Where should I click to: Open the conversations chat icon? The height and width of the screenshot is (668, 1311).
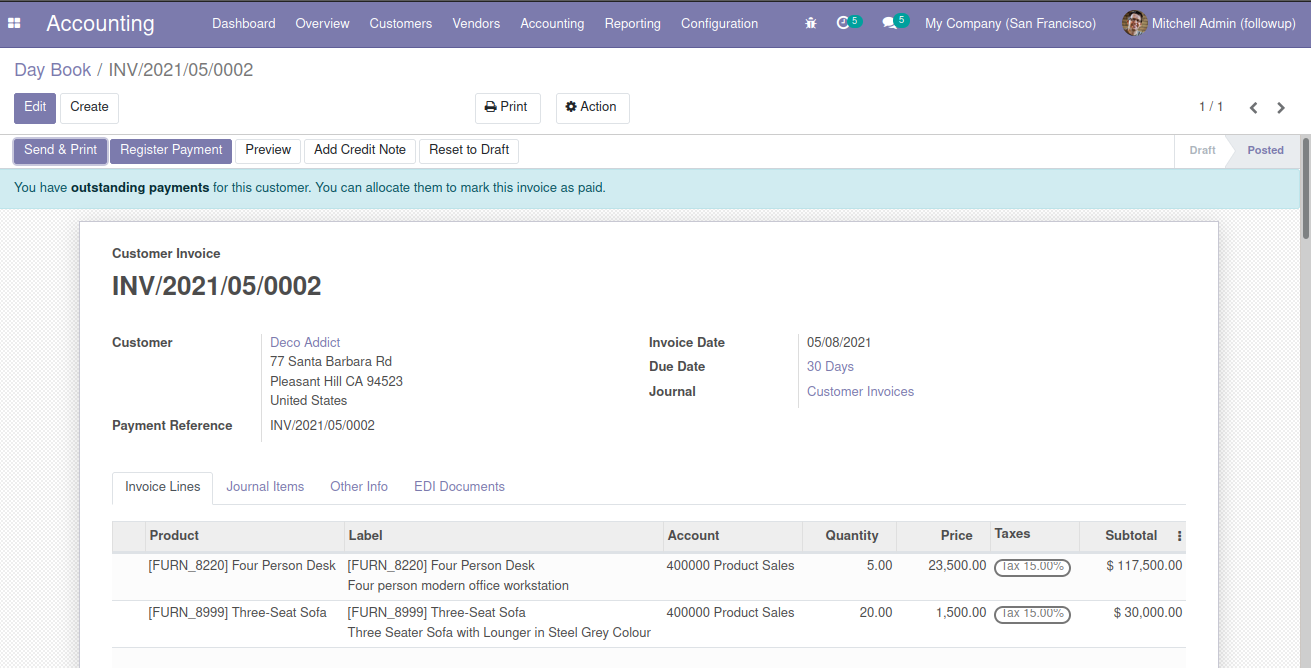(889, 23)
